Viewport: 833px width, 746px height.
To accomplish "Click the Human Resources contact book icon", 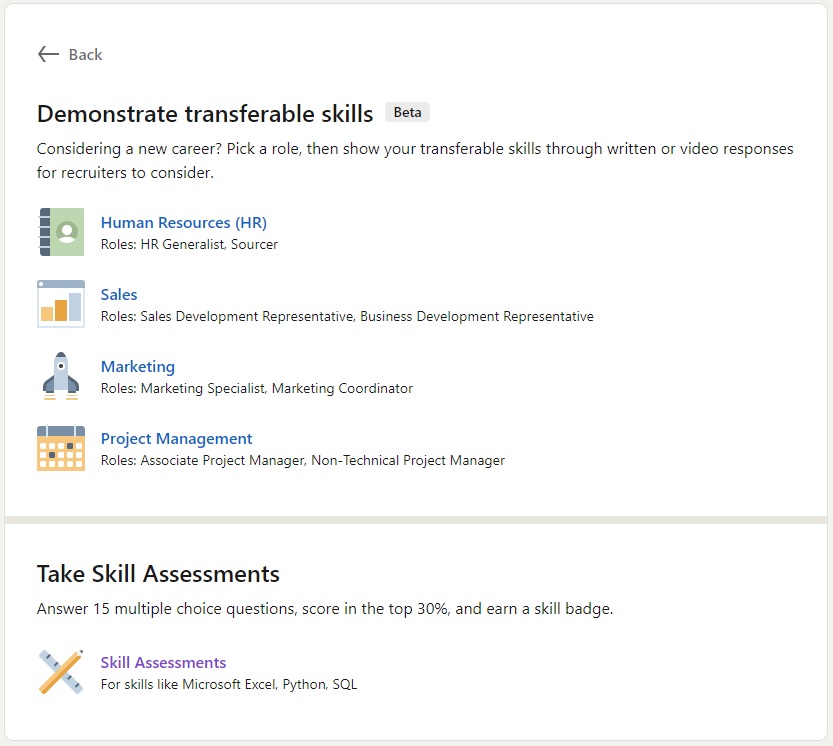I will click(x=61, y=232).
